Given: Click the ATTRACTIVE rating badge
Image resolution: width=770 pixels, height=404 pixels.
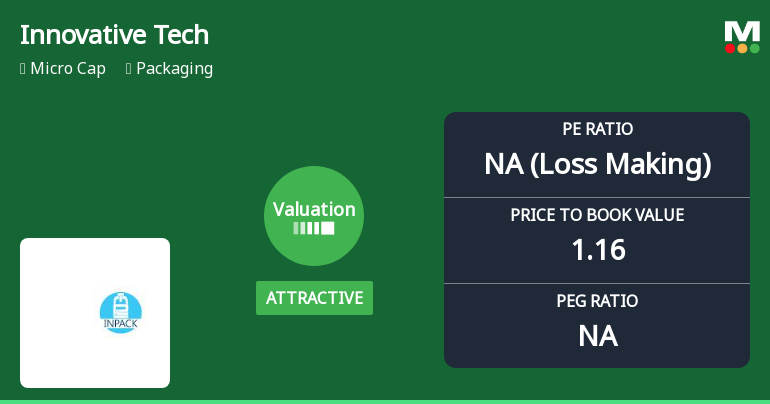Looking at the screenshot, I should (314, 298).
